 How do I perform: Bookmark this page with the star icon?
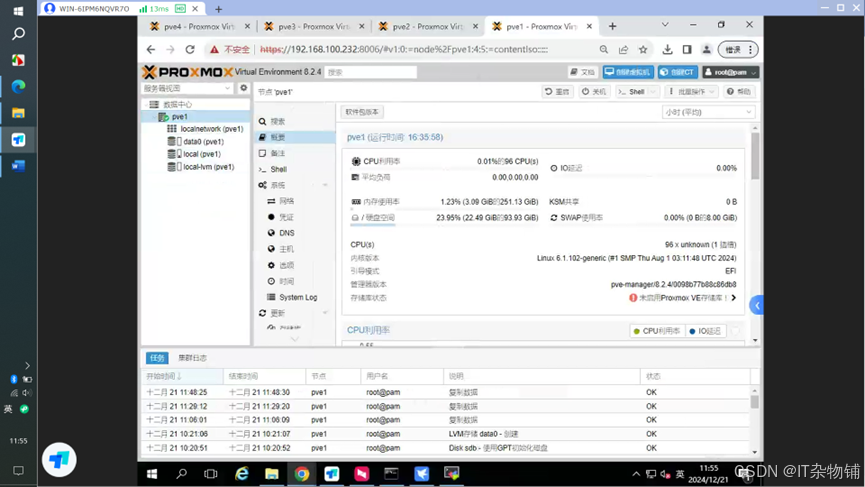[643, 50]
